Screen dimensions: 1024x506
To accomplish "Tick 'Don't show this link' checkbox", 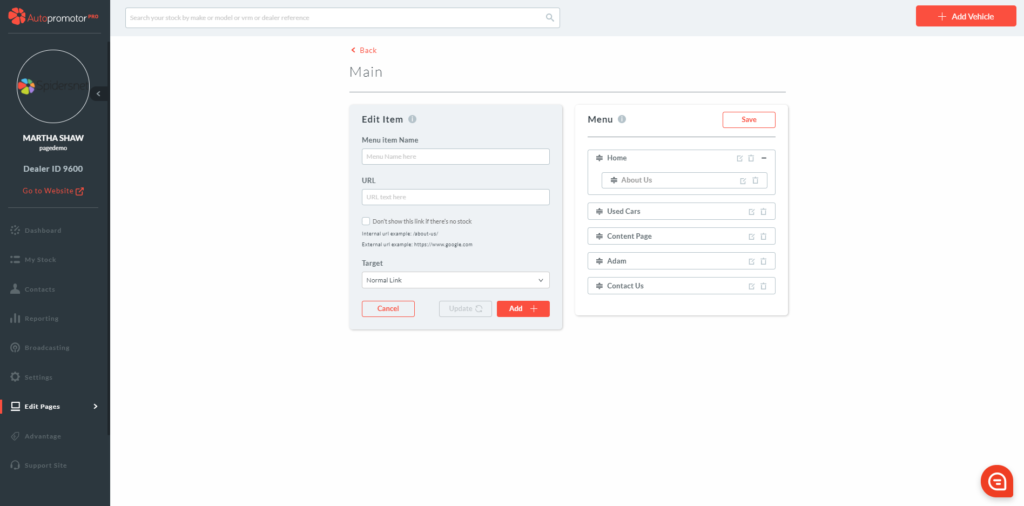I will click(x=366, y=221).
